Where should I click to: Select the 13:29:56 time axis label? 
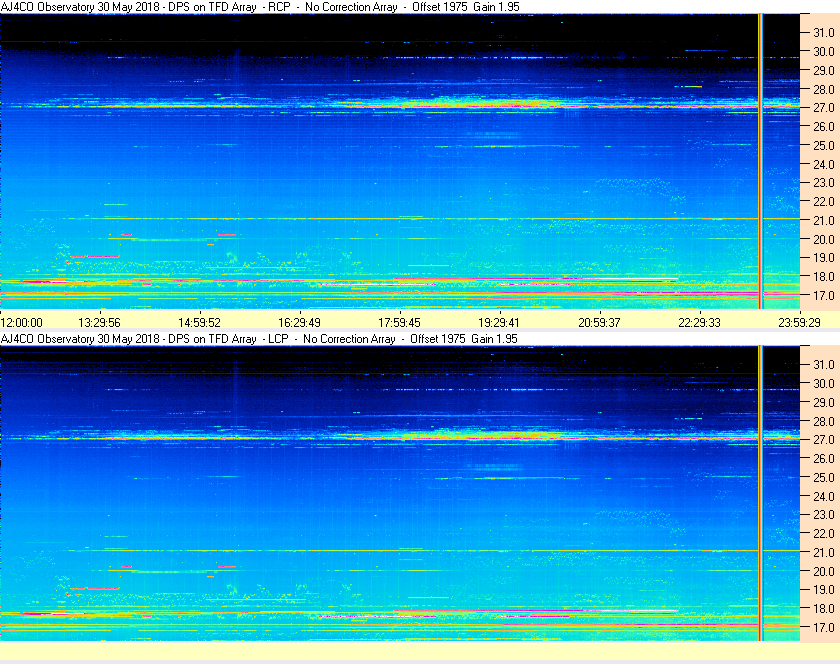pos(100,323)
